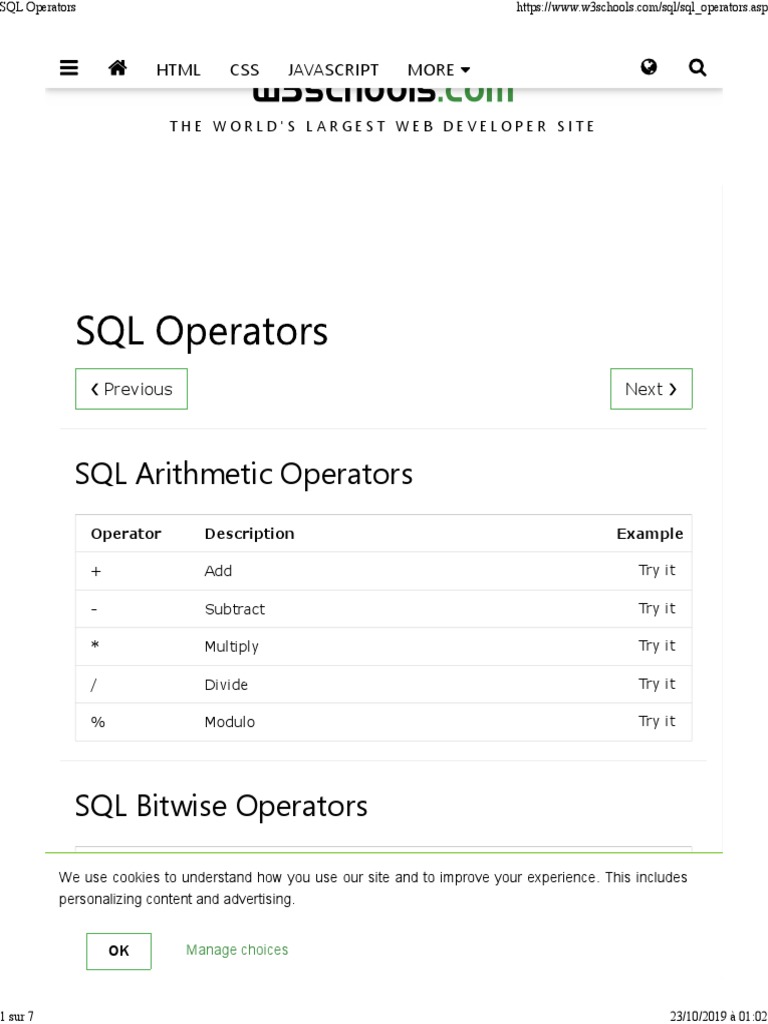Open the globe translate icon

point(649,67)
